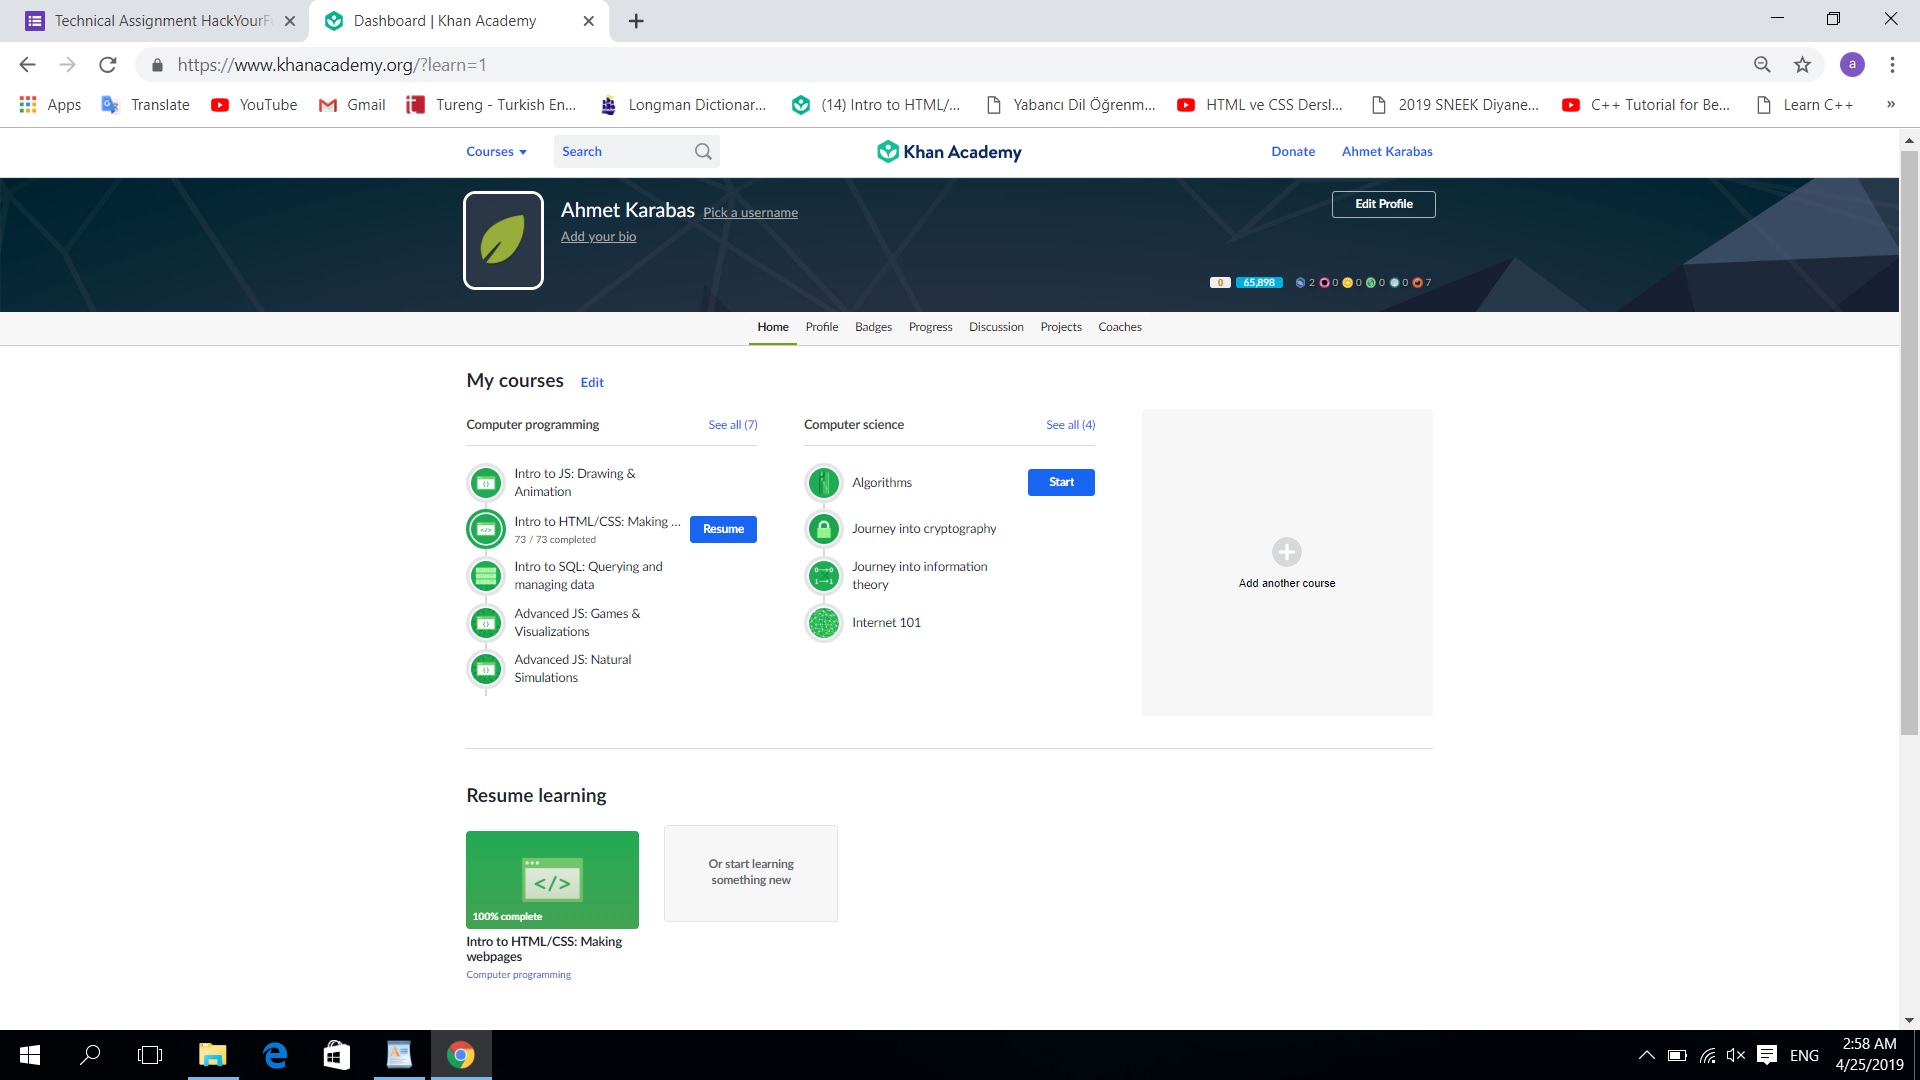Open Windows Start menu
The height and width of the screenshot is (1080, 1920).
tap(30, 1055)
